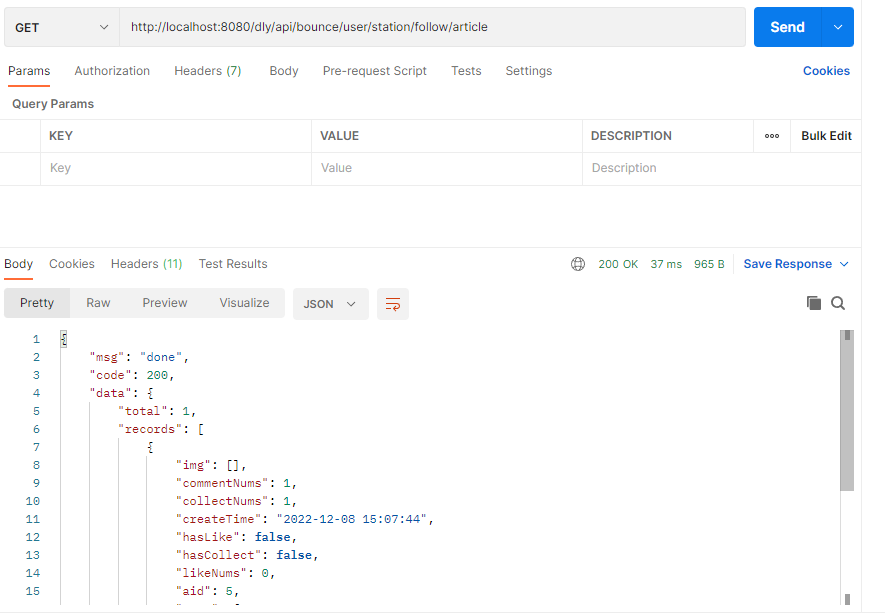885x615 pixels.
Task: Open the Pre-request Script tab
Action: [x=374, y=71]
